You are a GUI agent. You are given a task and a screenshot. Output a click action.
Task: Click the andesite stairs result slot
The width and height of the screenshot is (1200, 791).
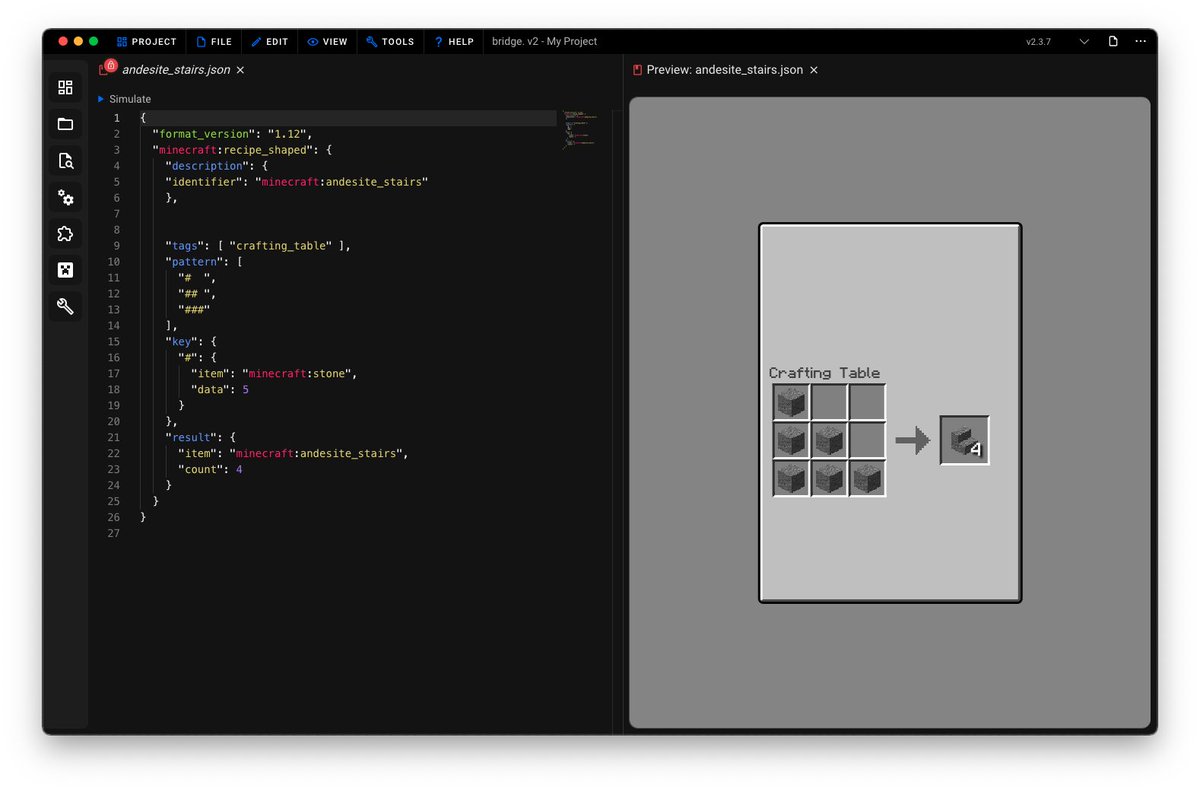965,440
